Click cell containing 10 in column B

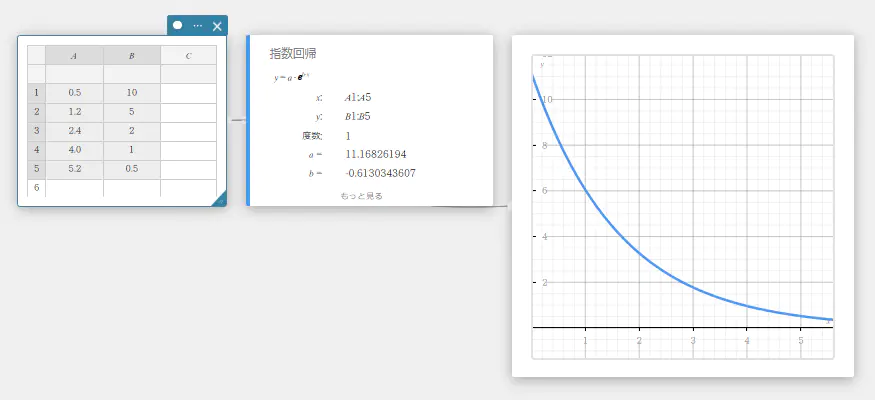click(131, 93)
